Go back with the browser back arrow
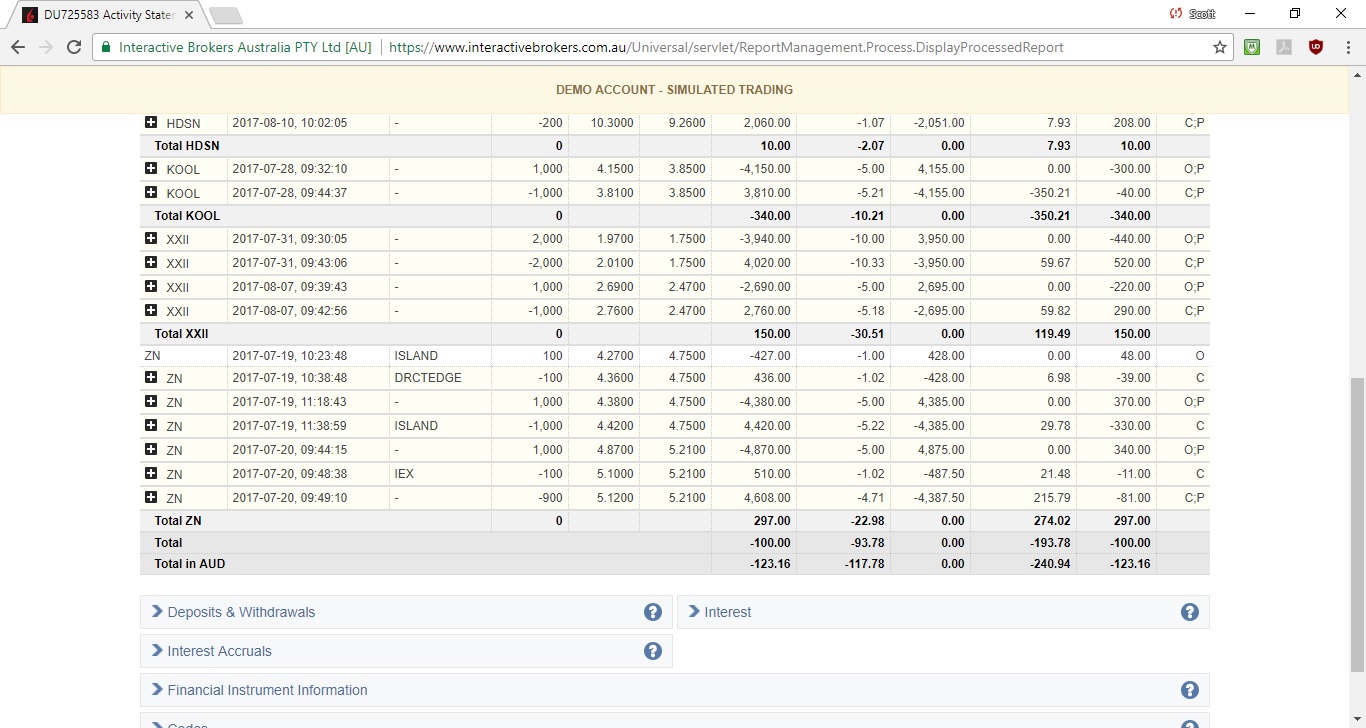Screen dimensions: 1366x728 pos(18,47)
